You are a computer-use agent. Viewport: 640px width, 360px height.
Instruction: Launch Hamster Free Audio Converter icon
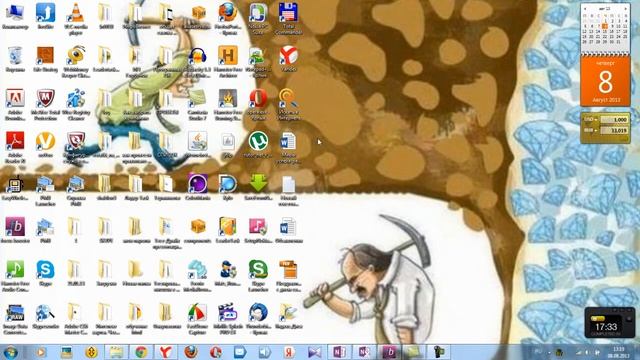15,276
